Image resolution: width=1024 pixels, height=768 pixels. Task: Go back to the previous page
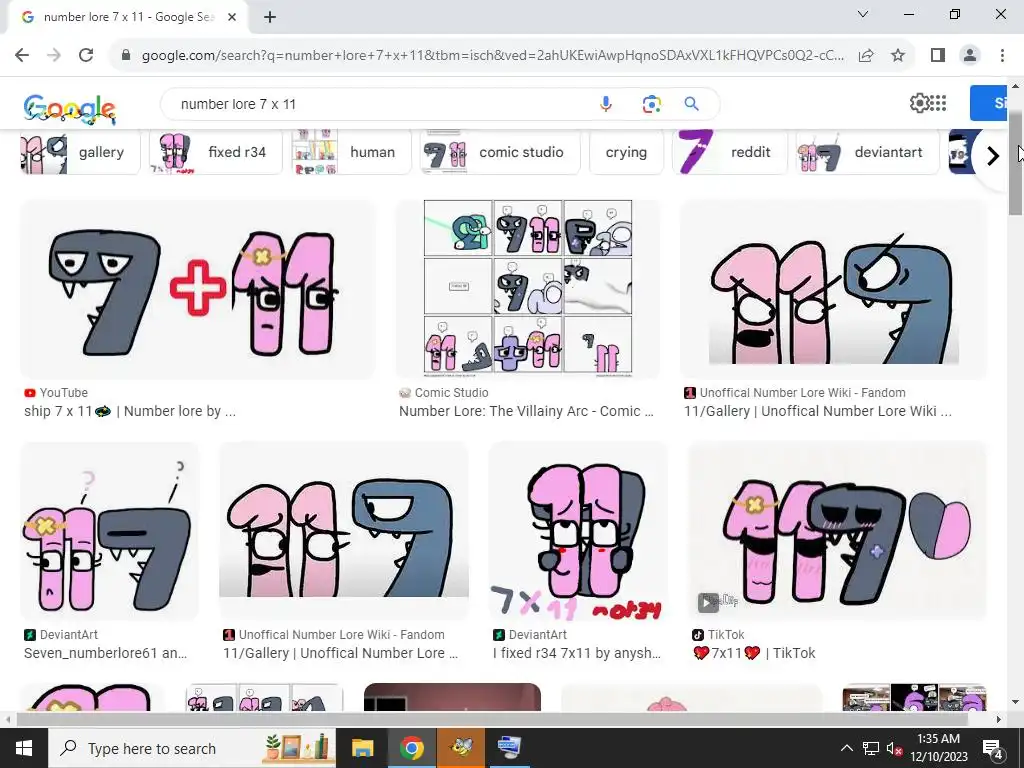coord(22,56)
